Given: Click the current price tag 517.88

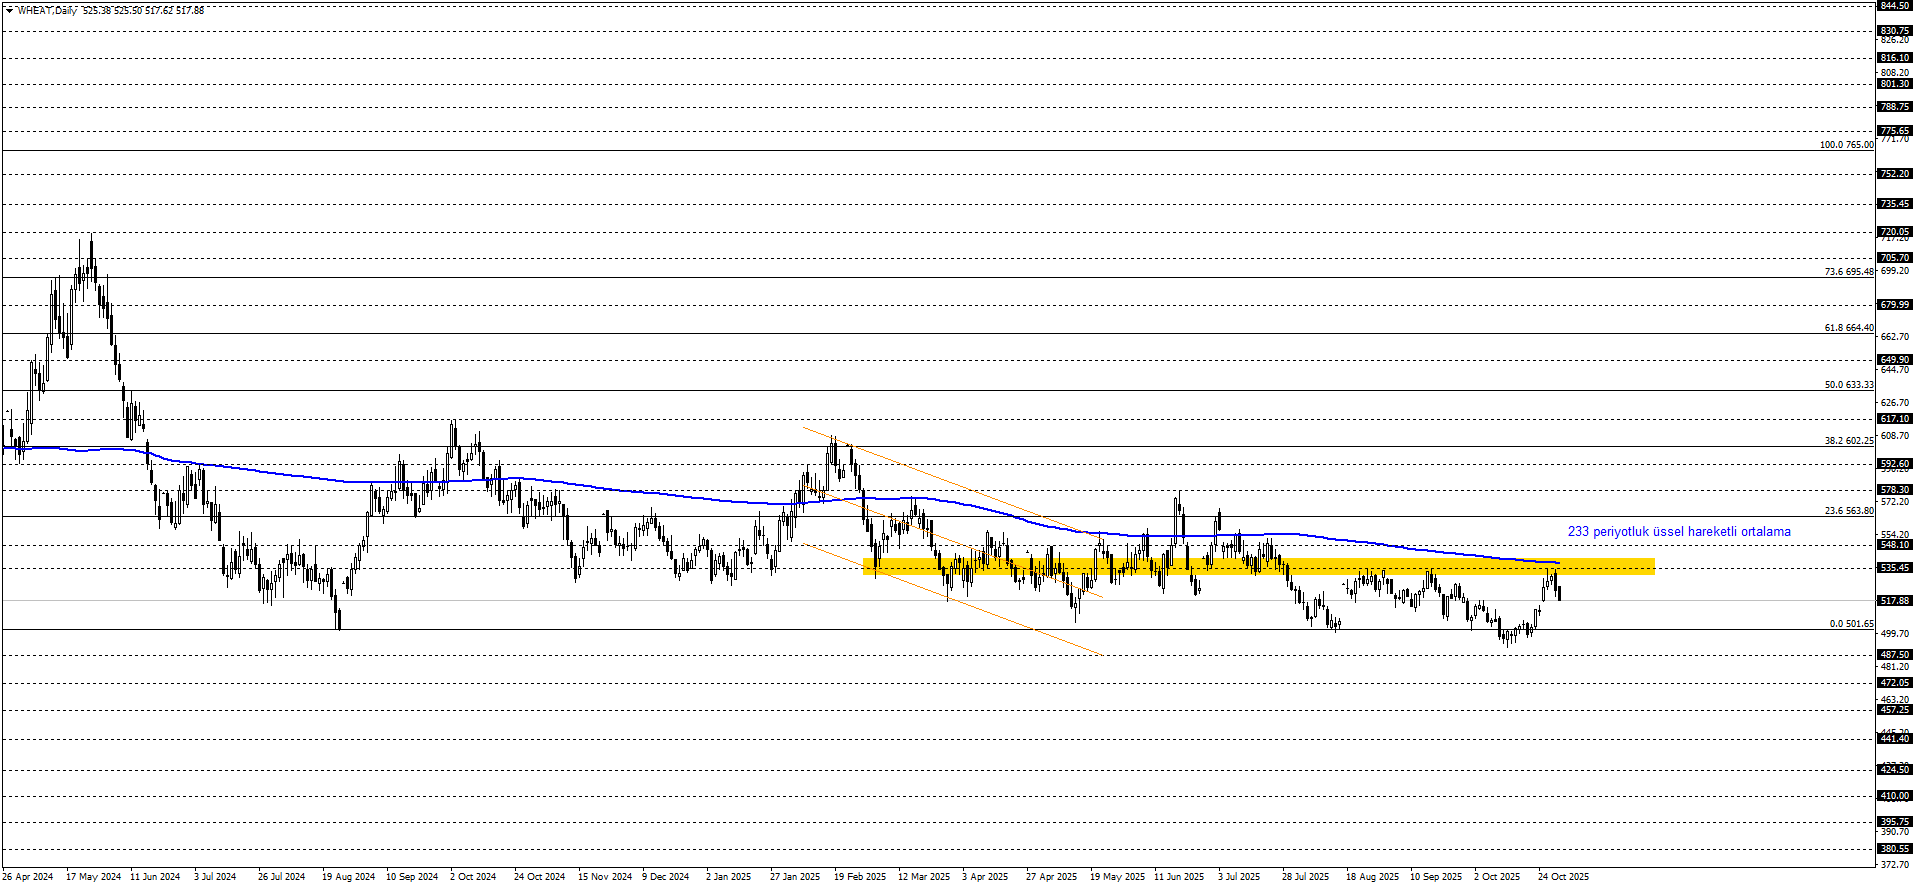Looking at the screenshot, I should point(1895,601).
